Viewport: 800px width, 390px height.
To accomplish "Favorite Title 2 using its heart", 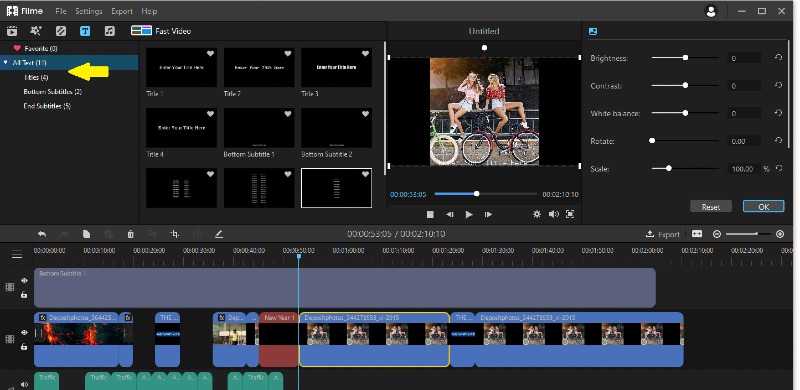I will tap(288, 54).
